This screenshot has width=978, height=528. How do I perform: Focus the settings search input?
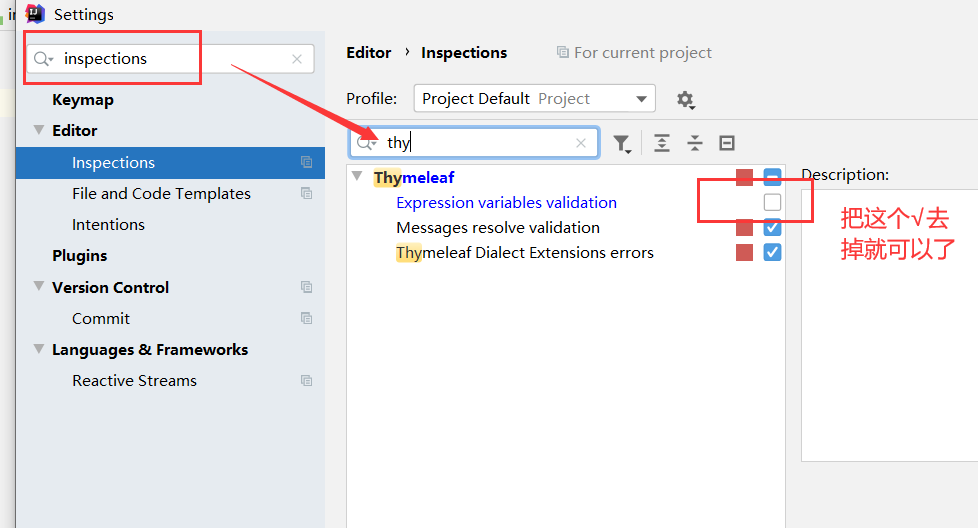[x=170, y=59]
